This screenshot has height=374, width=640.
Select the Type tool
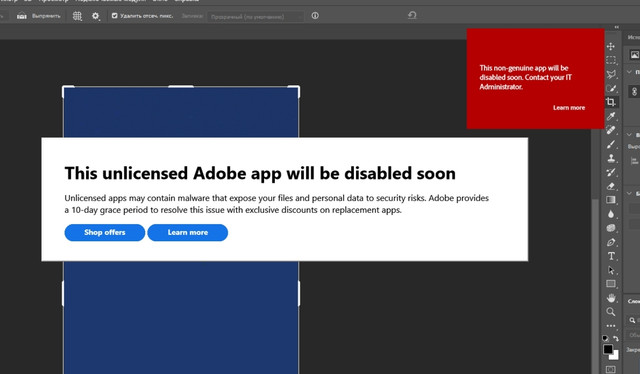(x=611, y=256)
